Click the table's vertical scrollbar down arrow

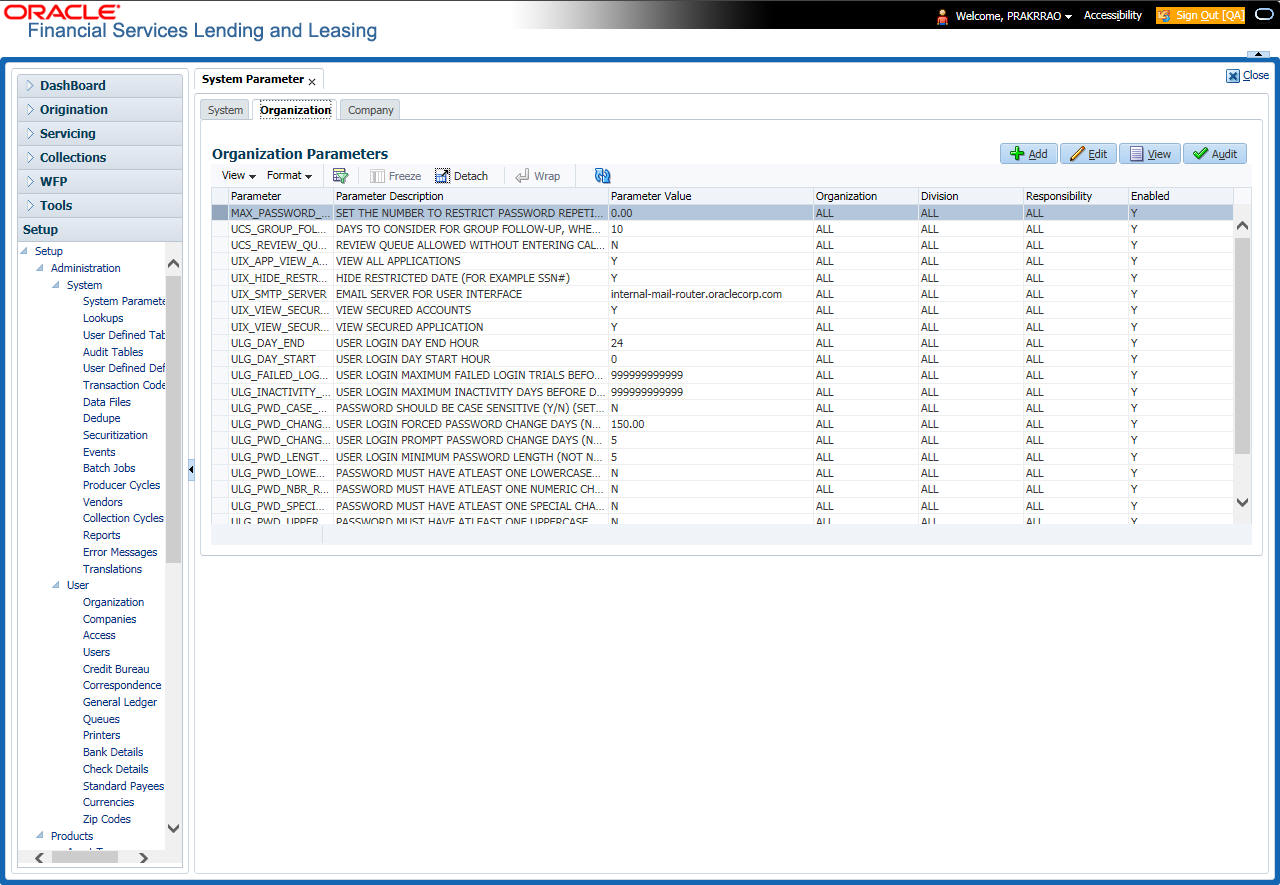(x=1243, y=503)
